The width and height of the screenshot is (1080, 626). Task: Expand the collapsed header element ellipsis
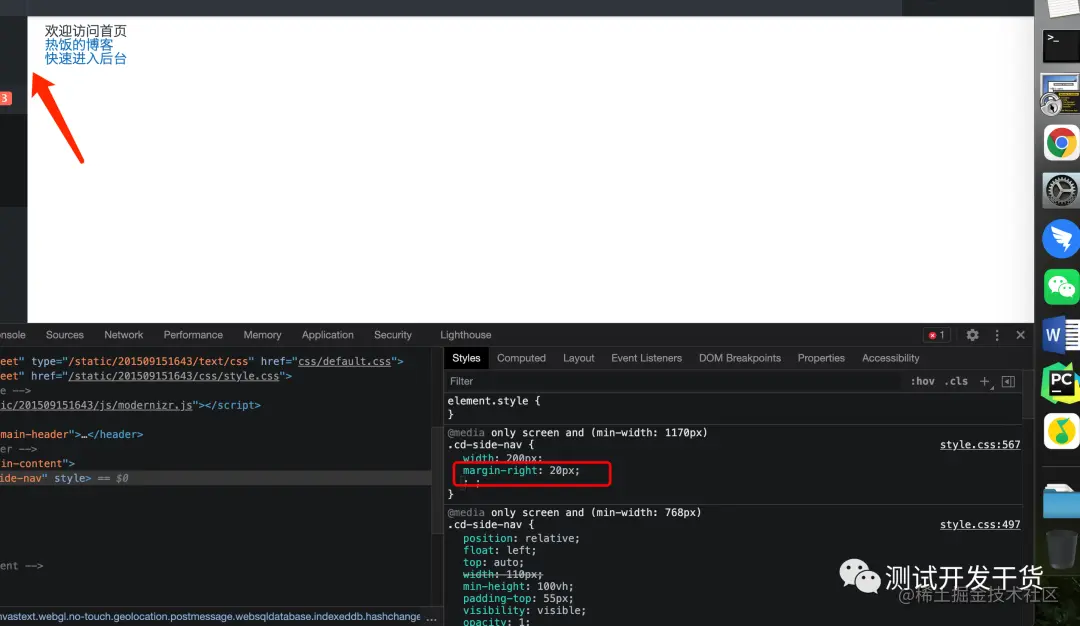tap(83, 435)
